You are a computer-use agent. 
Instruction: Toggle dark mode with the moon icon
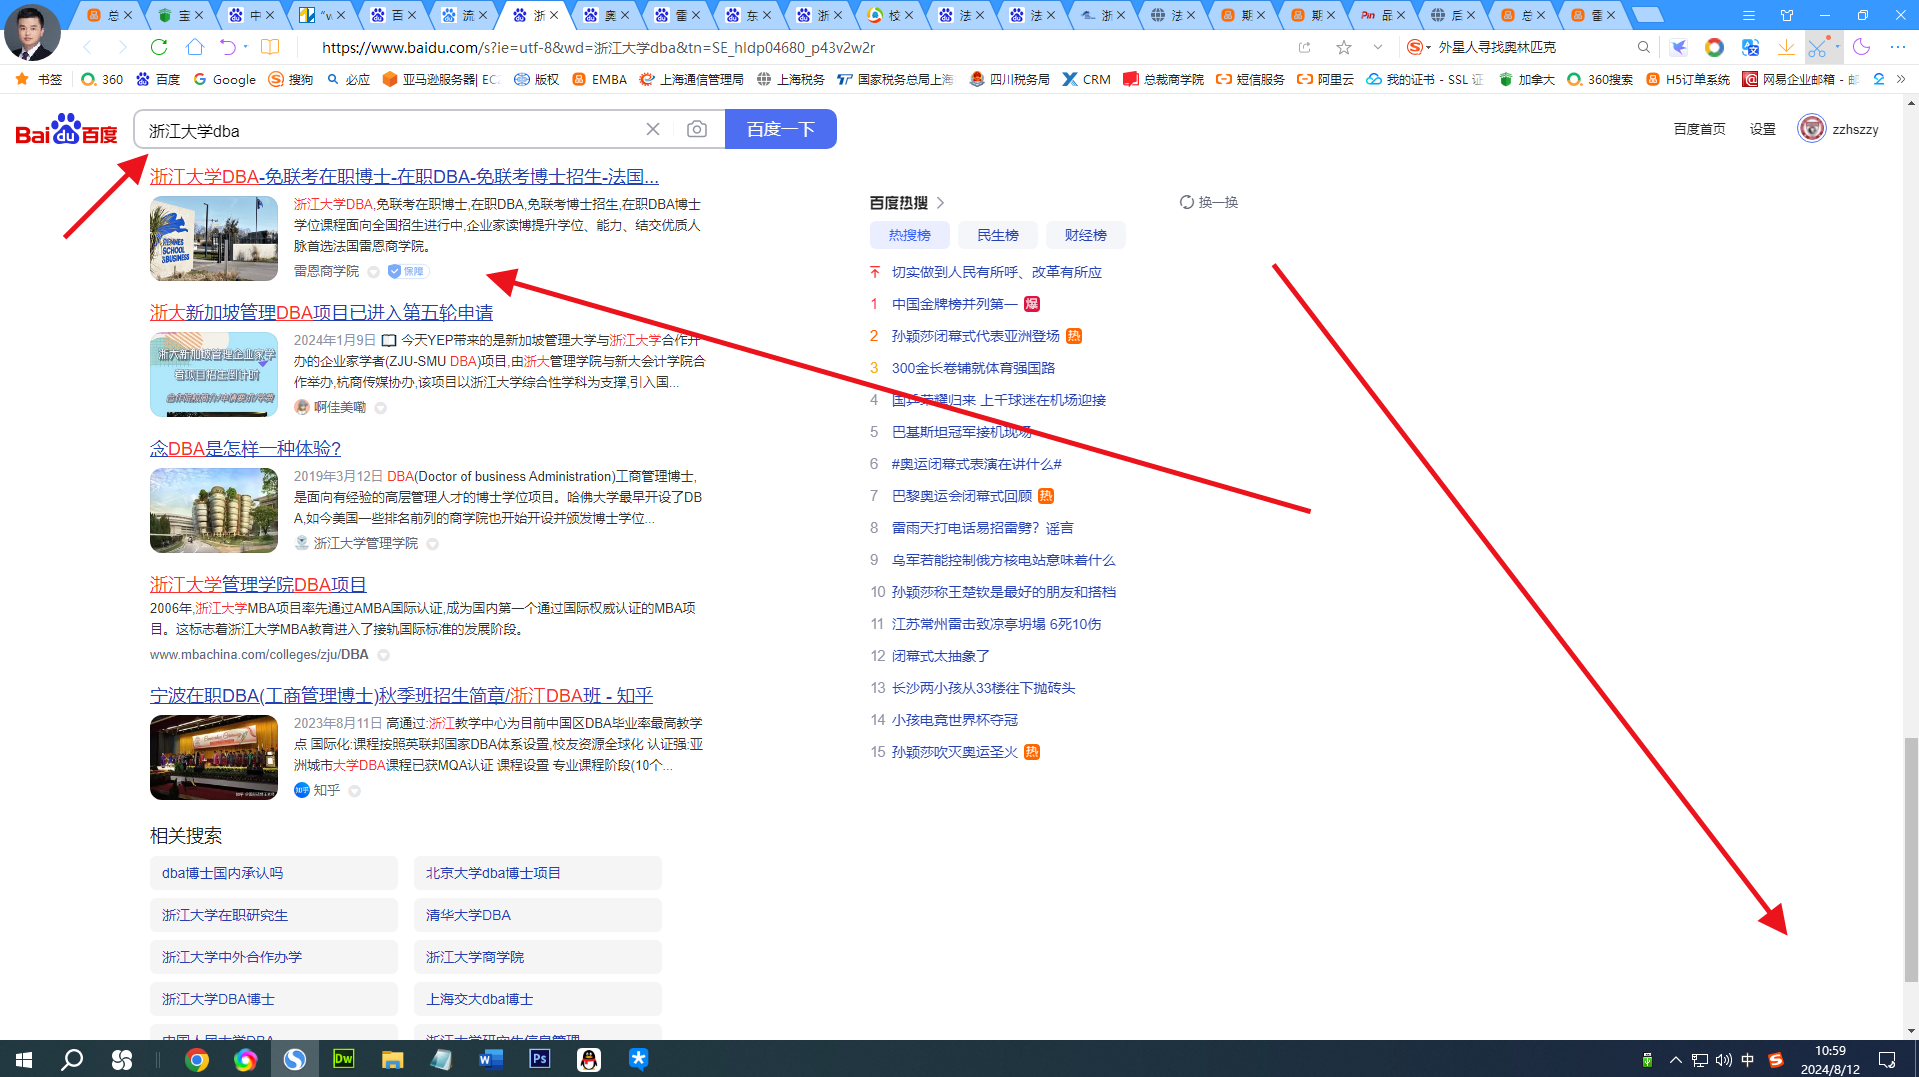[x=1860, y=47]
